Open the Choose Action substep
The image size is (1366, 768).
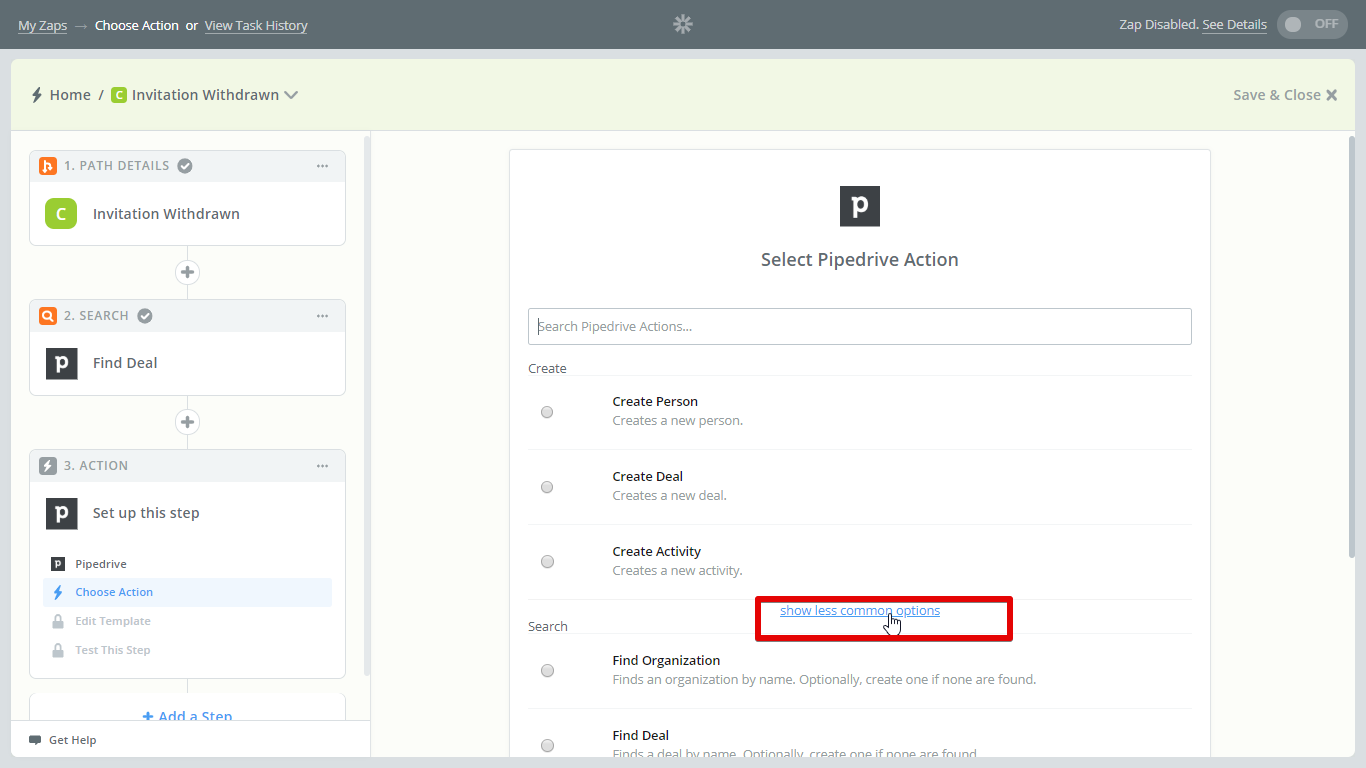tap(188, 592)
